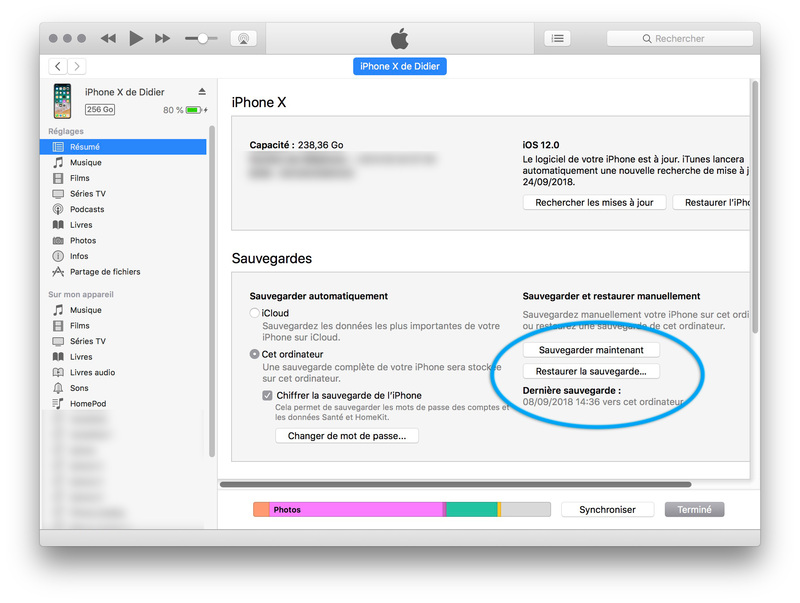Open Podcasts settings
800x603 pixels.
pos(123,209)
